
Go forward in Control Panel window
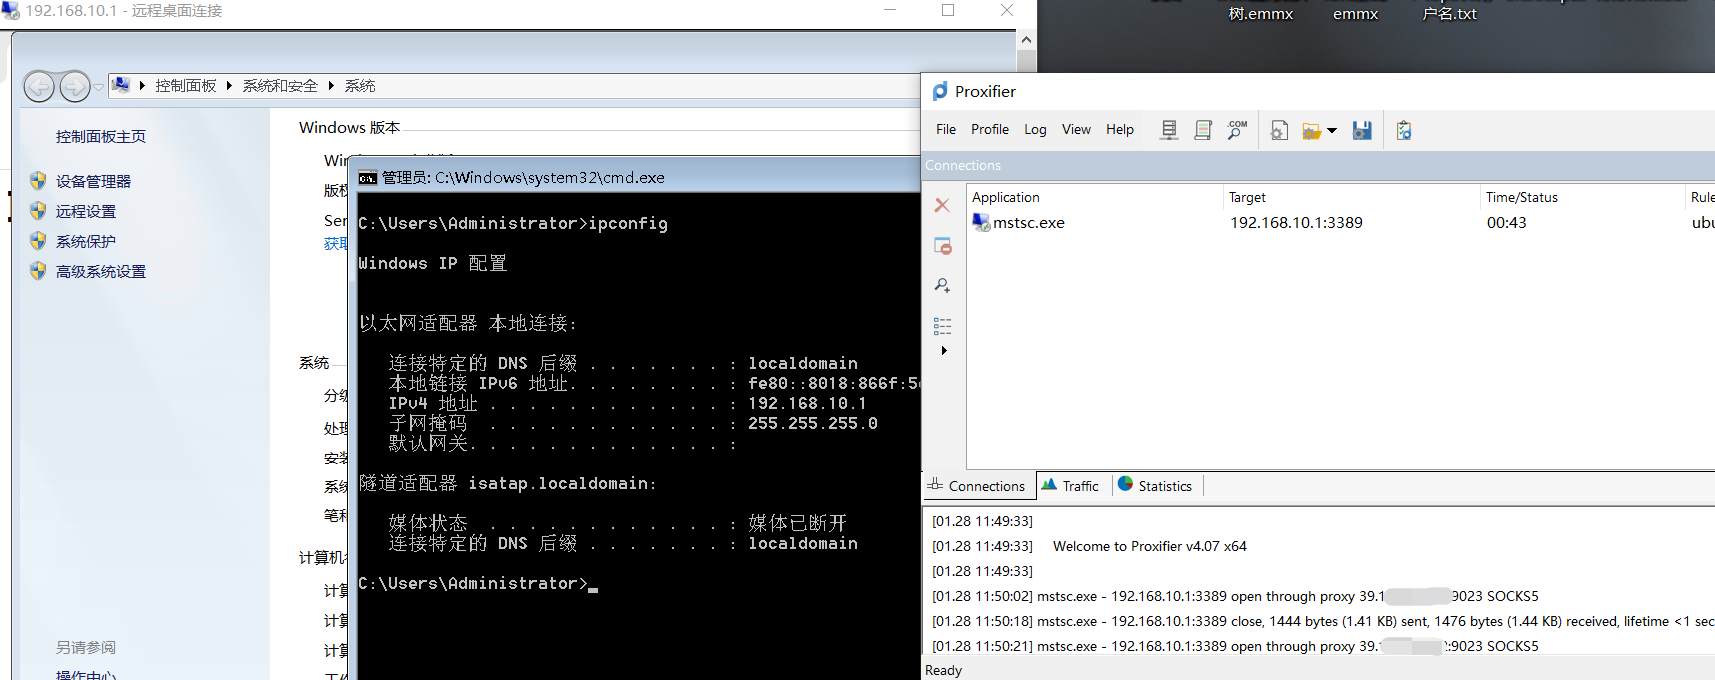(75, 87)
